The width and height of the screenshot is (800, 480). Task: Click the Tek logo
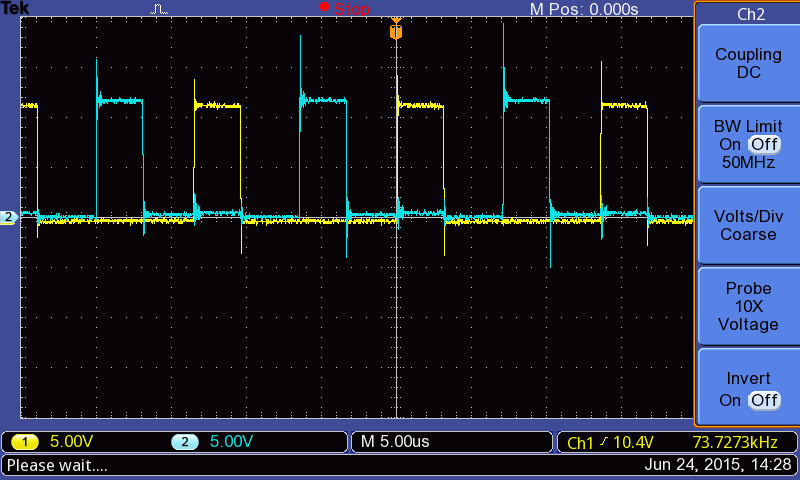[x=15, y=8]
